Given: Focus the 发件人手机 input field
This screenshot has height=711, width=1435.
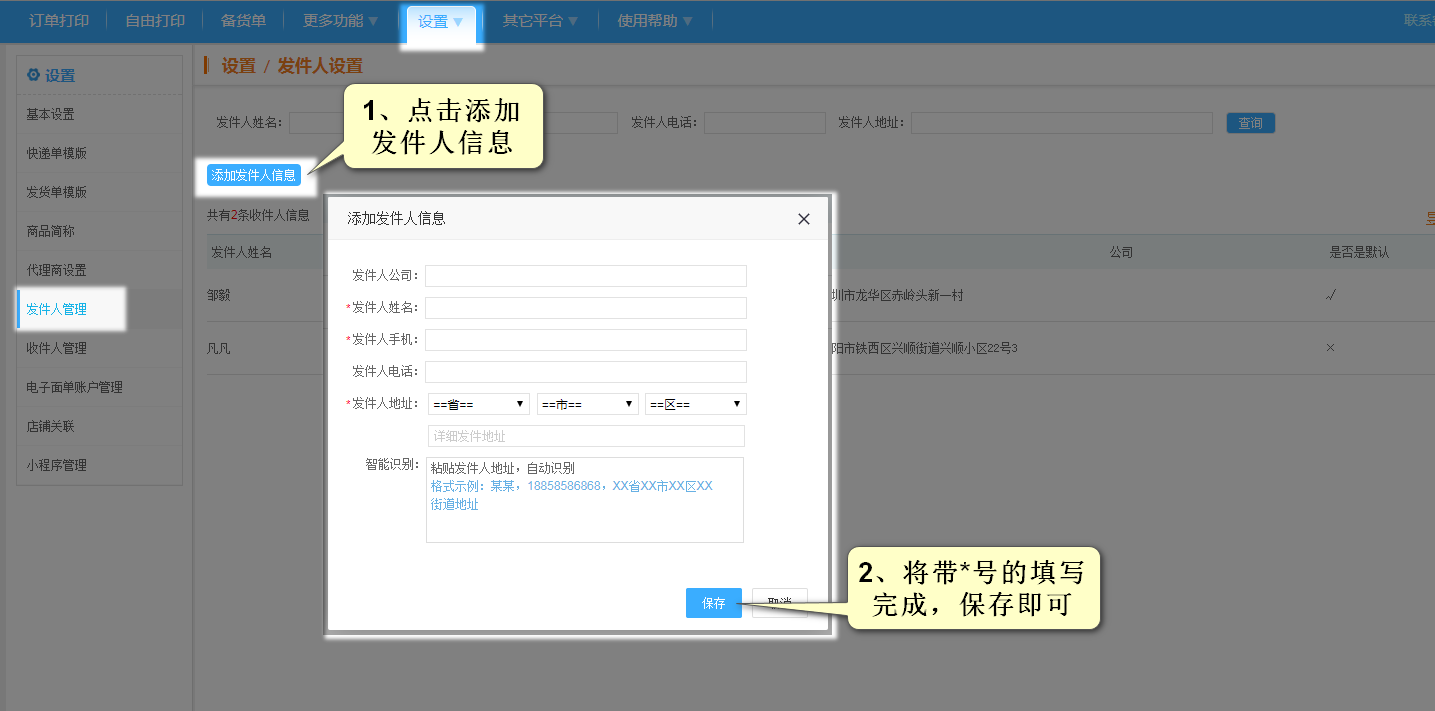Looking at the screenshot, I should click(586, 340).
